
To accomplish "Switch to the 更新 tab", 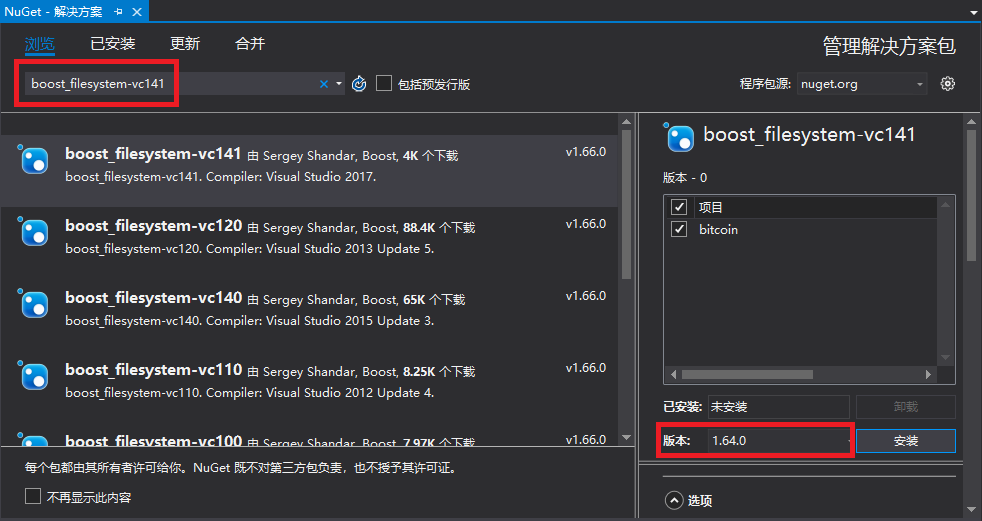I will (185, 43).
